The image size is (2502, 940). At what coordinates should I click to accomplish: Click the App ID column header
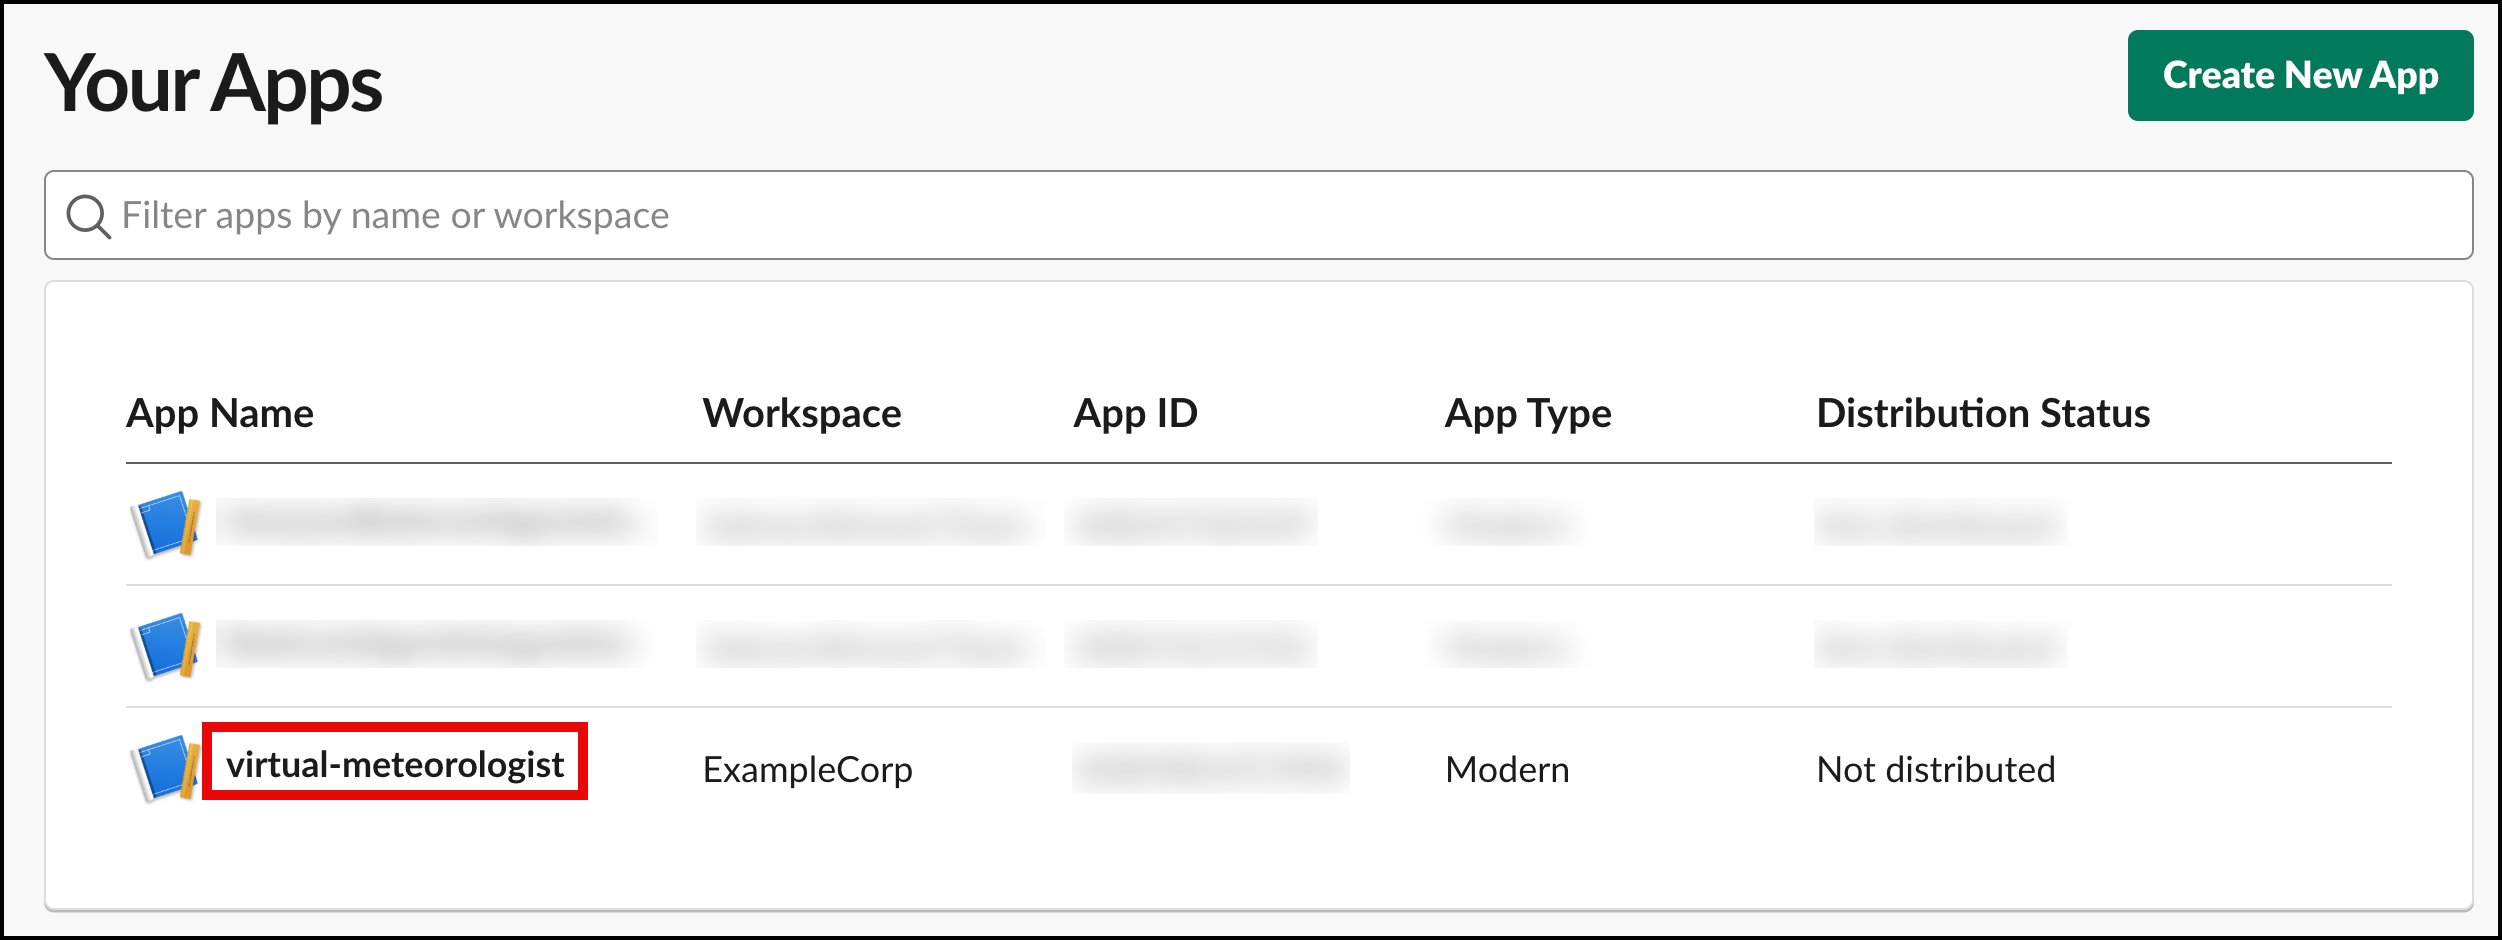point(1135,412)
